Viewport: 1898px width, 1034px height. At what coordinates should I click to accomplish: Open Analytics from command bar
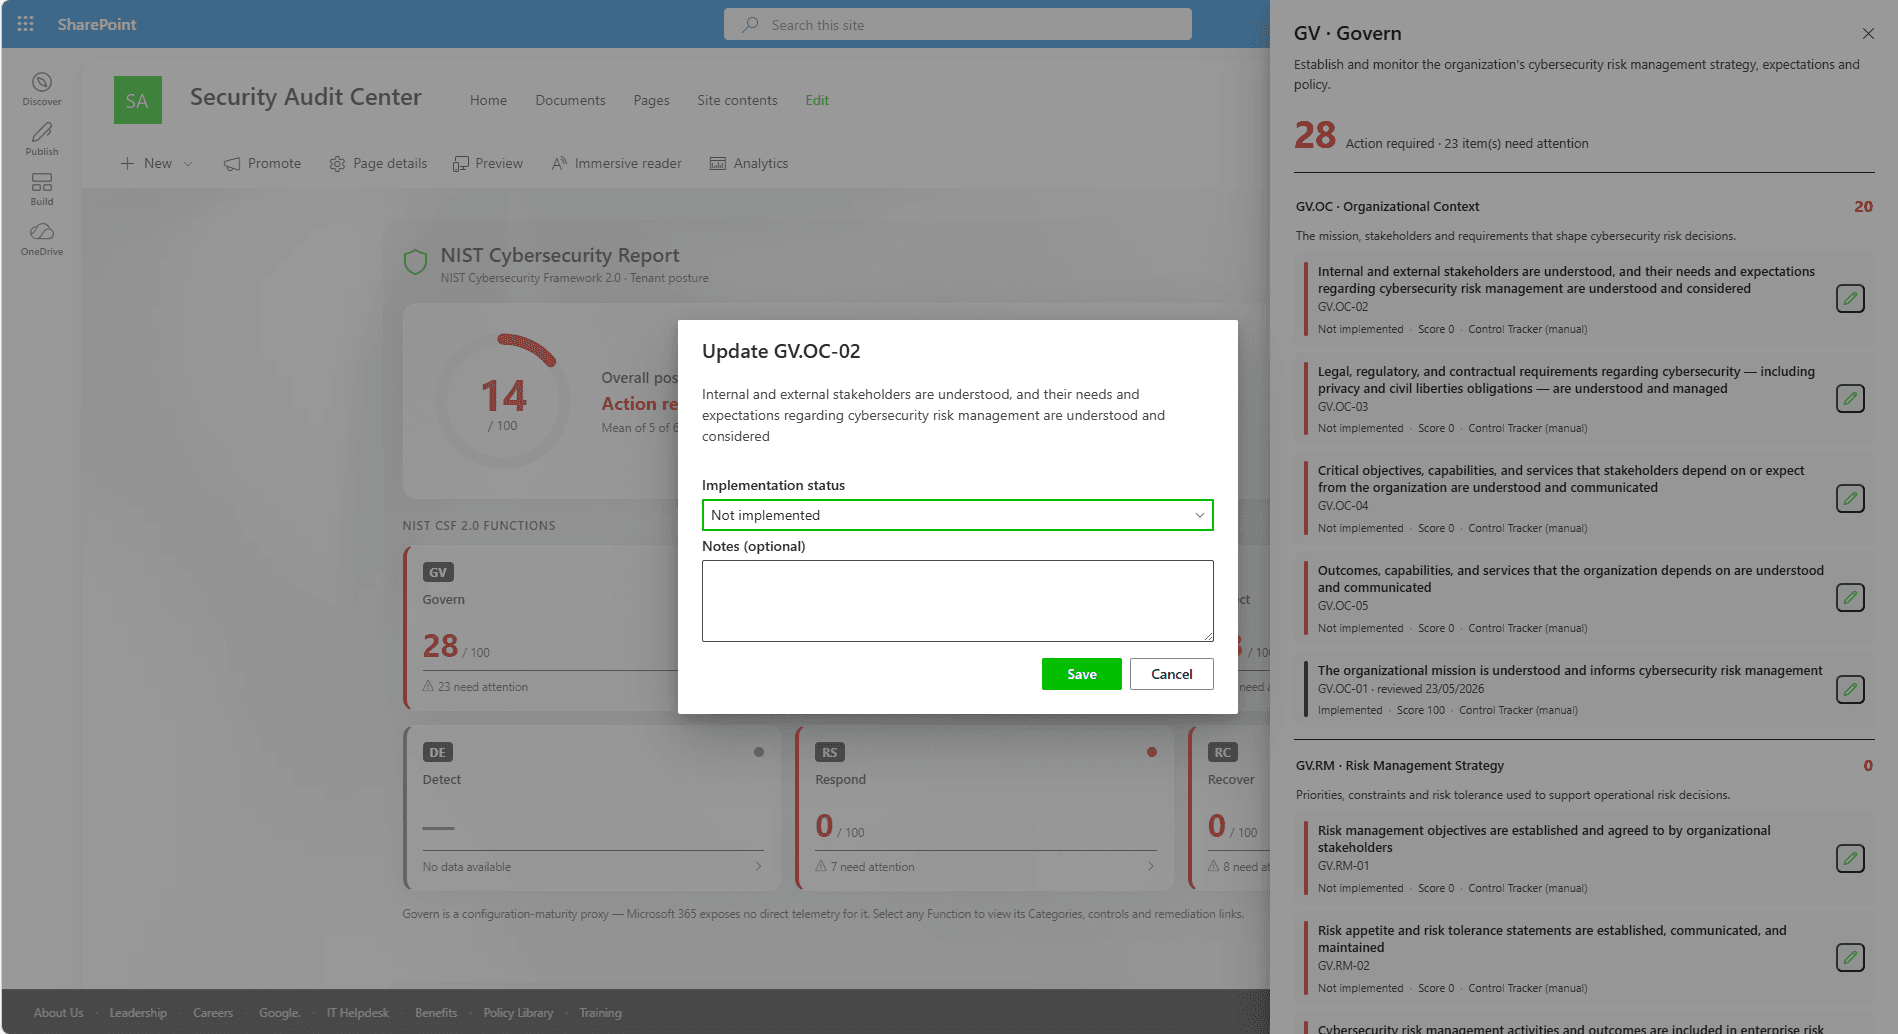coord(749,163)
